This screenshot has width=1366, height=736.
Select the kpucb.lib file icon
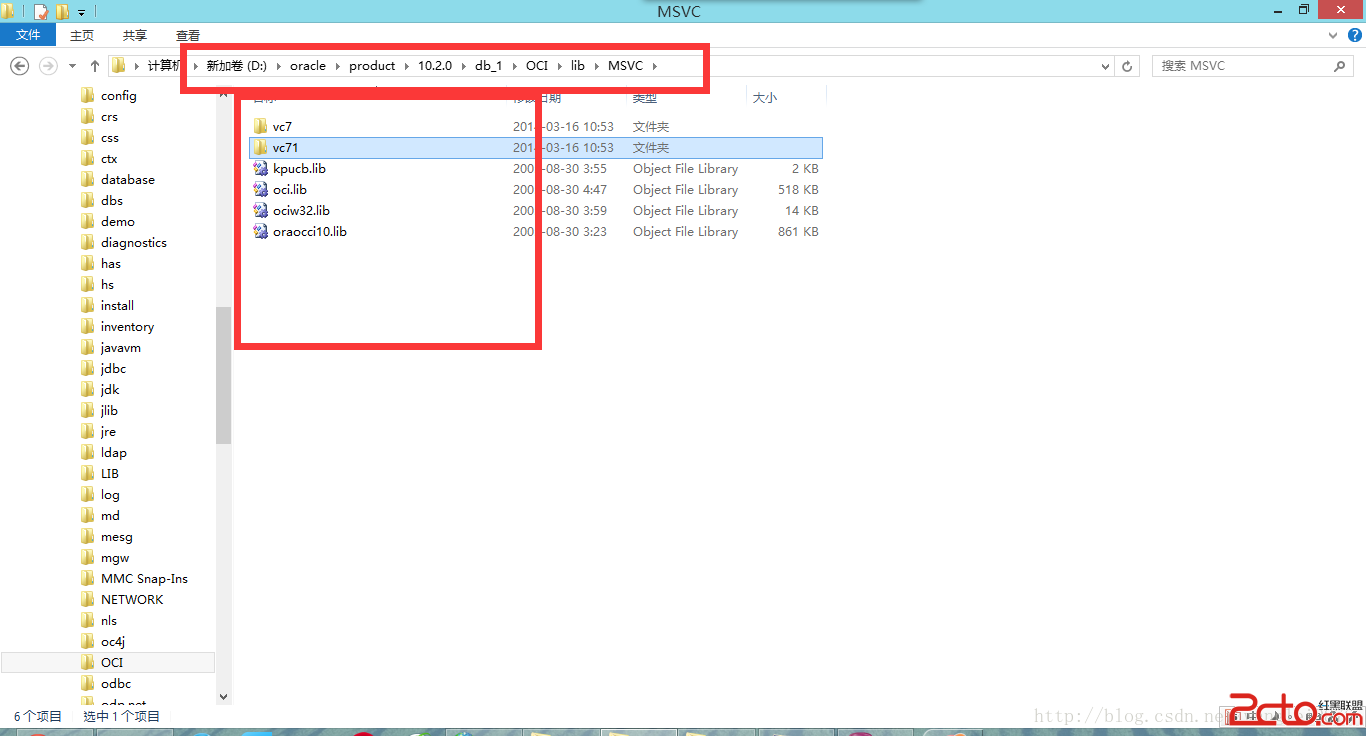point(261,169)
